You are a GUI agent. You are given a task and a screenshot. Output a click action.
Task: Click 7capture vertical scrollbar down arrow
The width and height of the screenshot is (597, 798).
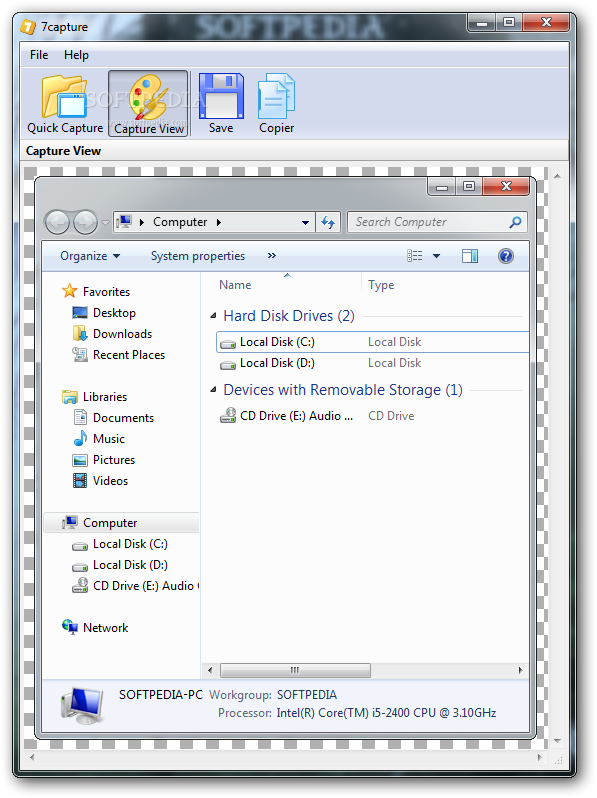(557, 741)
